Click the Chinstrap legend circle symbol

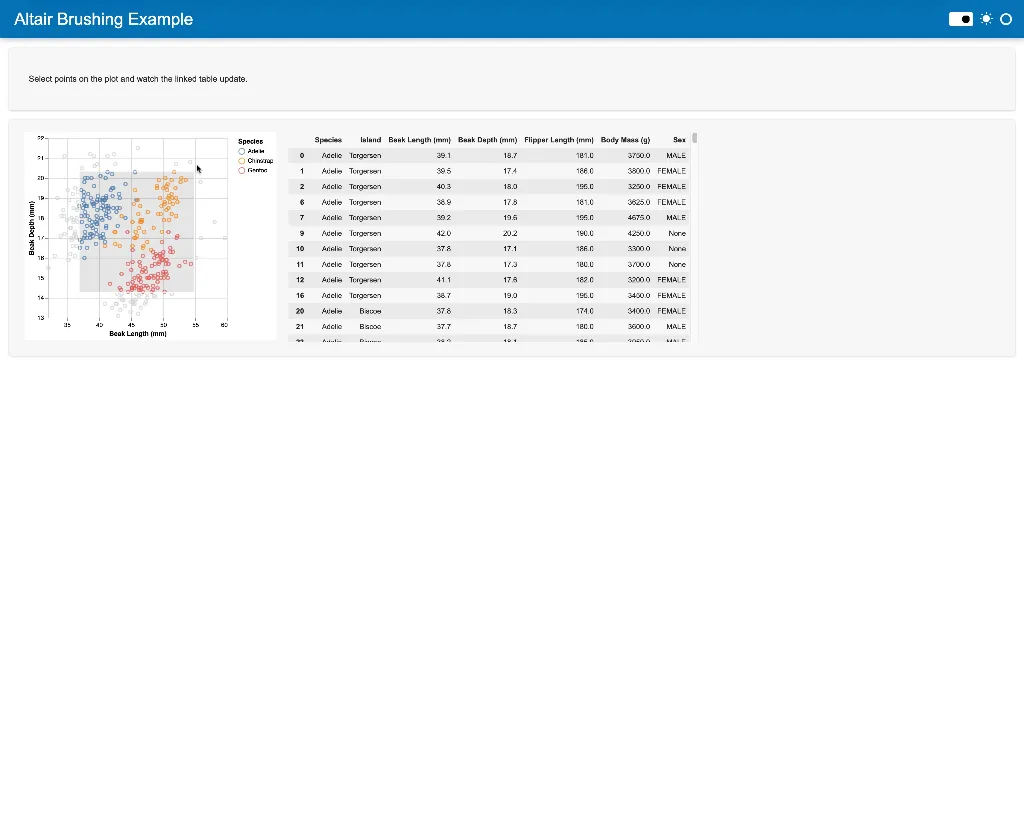[x=242, y=161]
